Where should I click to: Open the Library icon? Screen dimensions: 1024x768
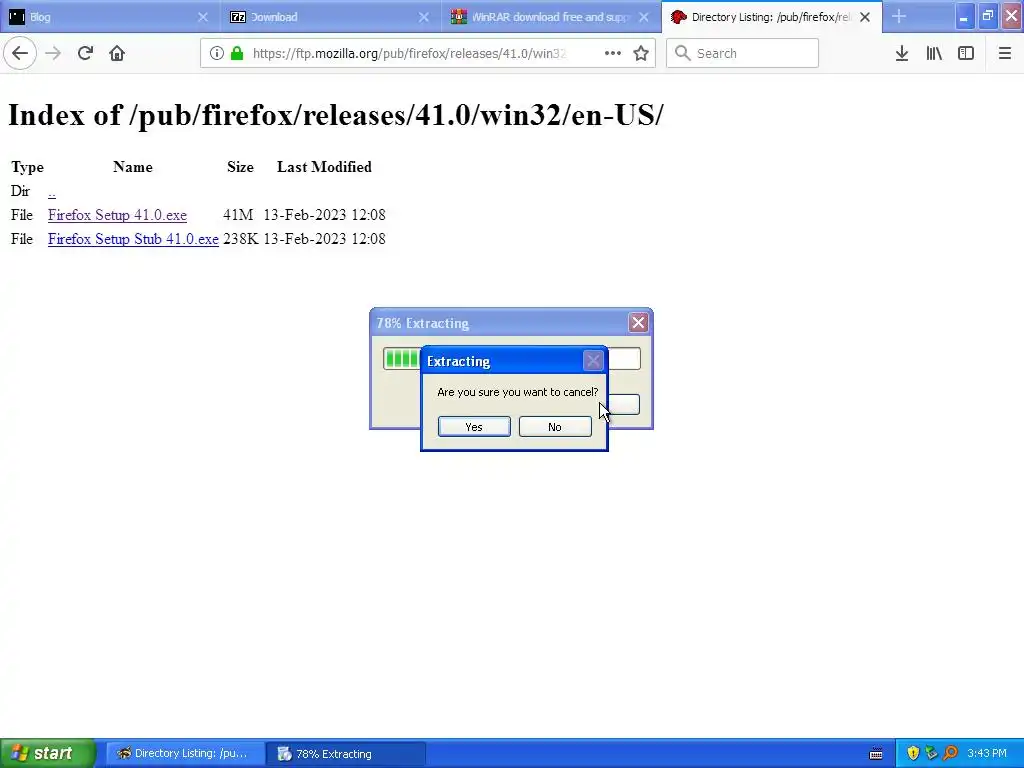coord(934,53)
